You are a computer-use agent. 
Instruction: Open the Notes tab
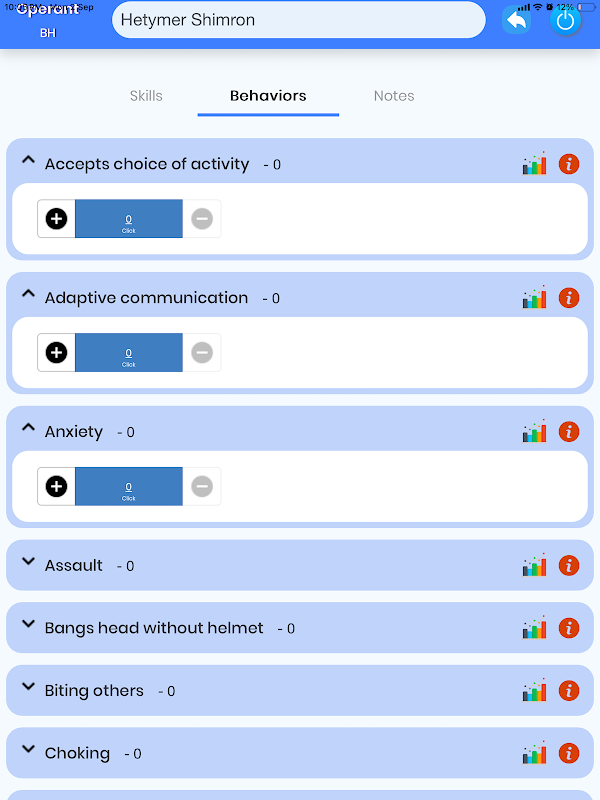tap(394, 96)
